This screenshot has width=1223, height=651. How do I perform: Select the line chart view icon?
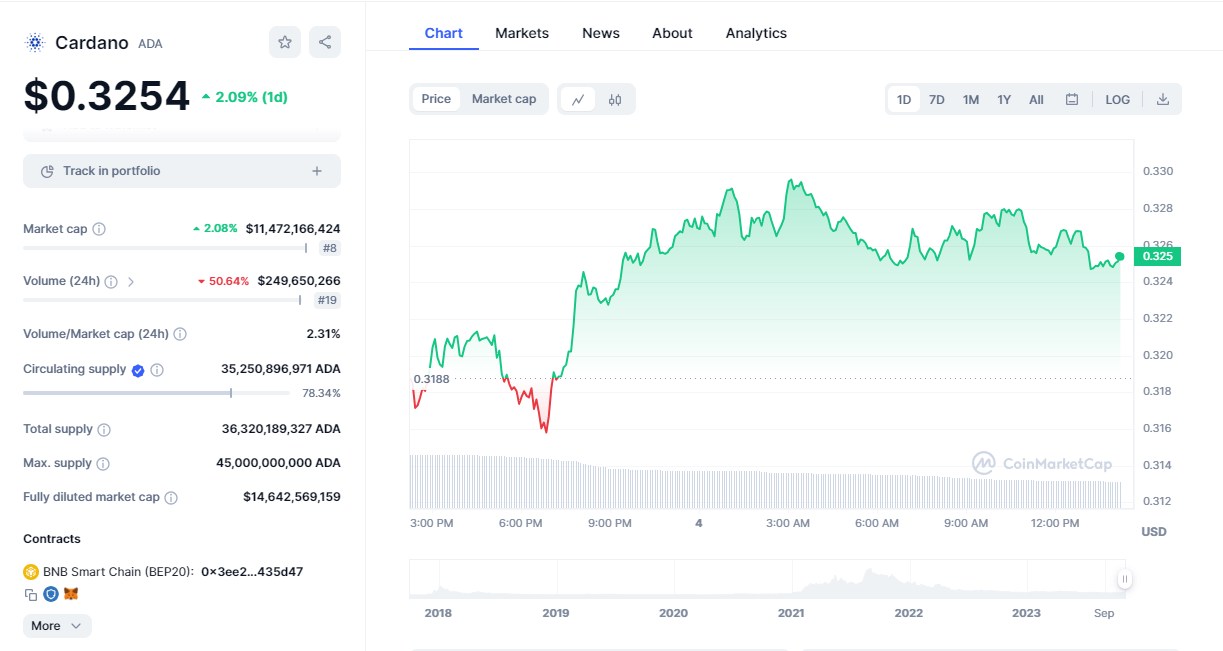578,99
